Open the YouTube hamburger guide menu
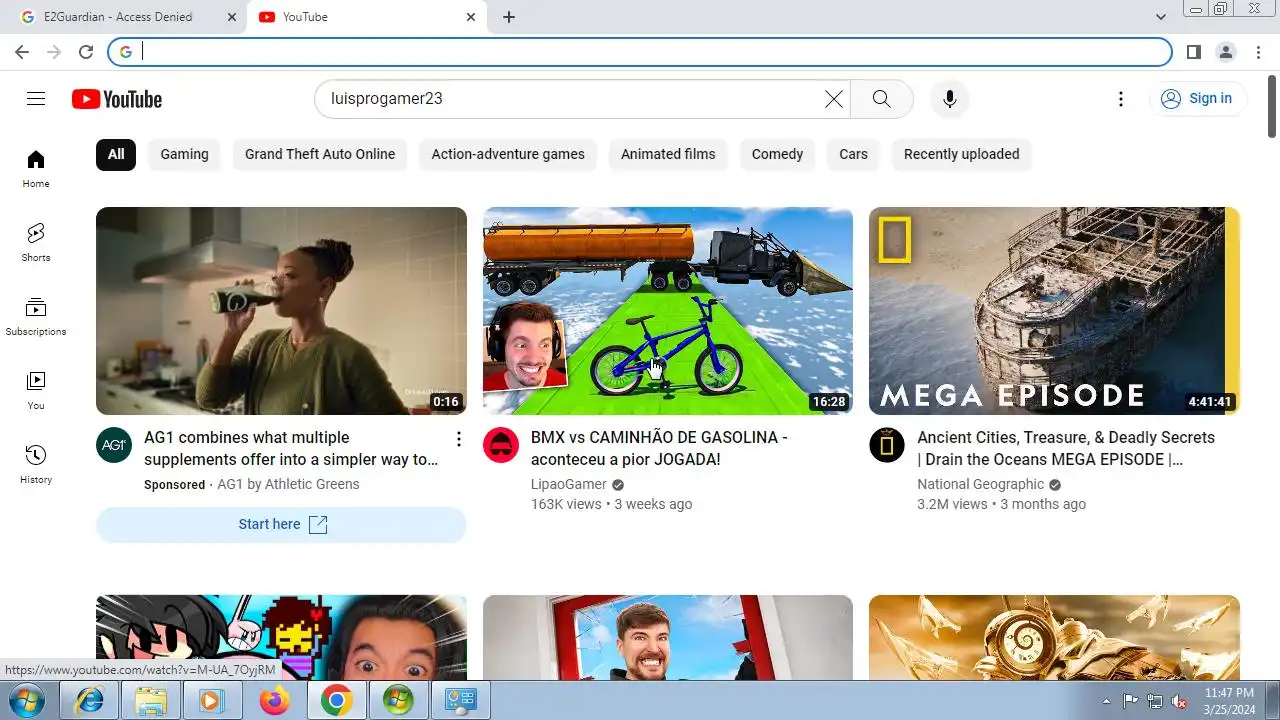The width and height of the screenshot is (1280, 720). pos(36,98)
